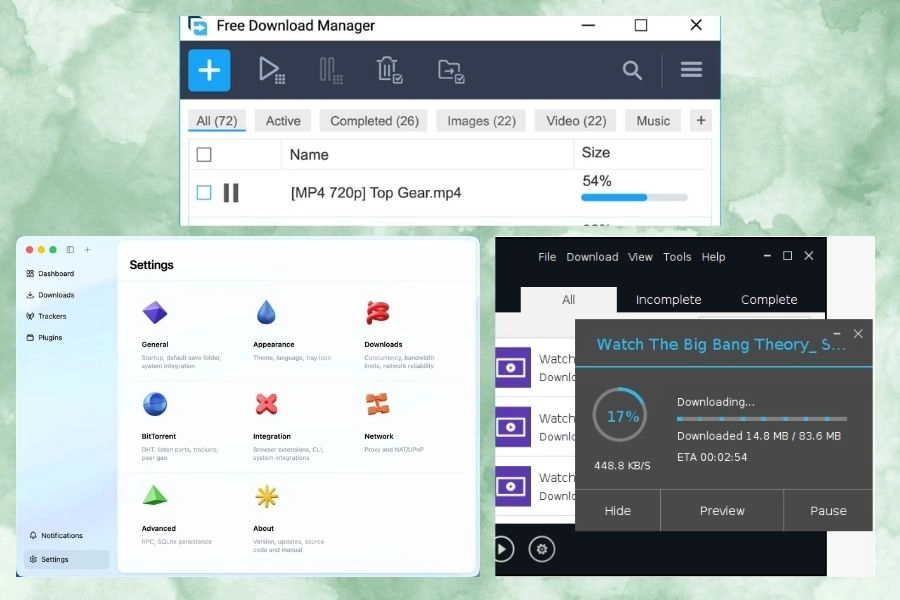The height and width of the screenshot is (600, 900).
Task: Open About settings yellow asterisk icon
Action: point(267,497)
